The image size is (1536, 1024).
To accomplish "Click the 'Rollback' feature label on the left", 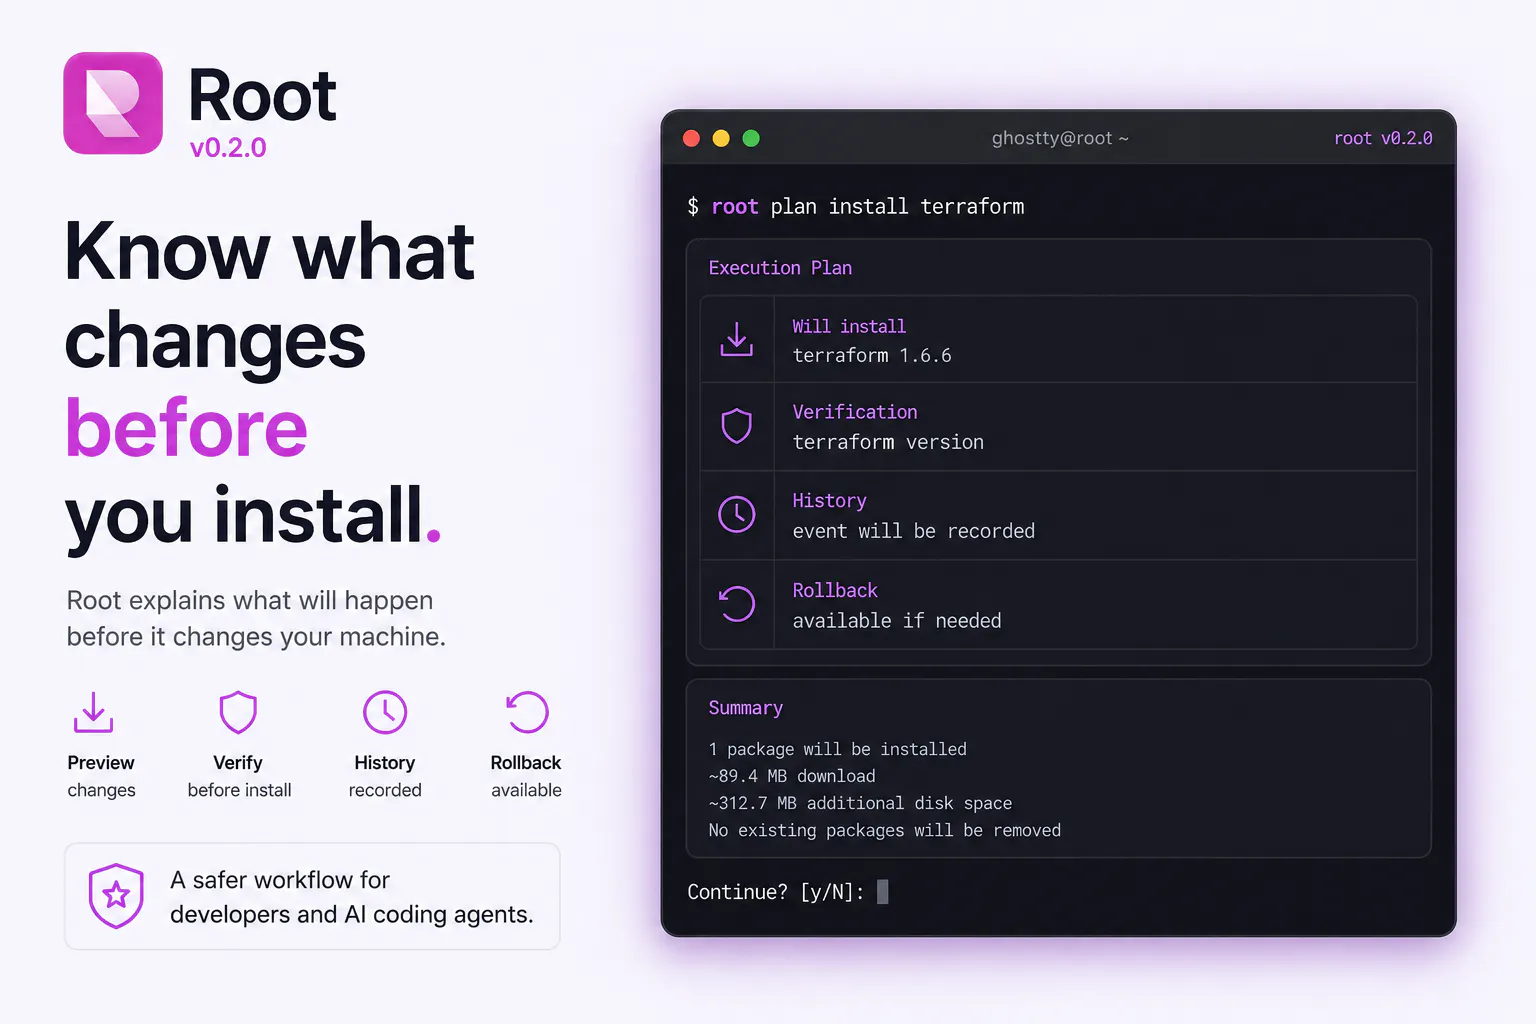I will pyautogui.click(x=526, y=763).
